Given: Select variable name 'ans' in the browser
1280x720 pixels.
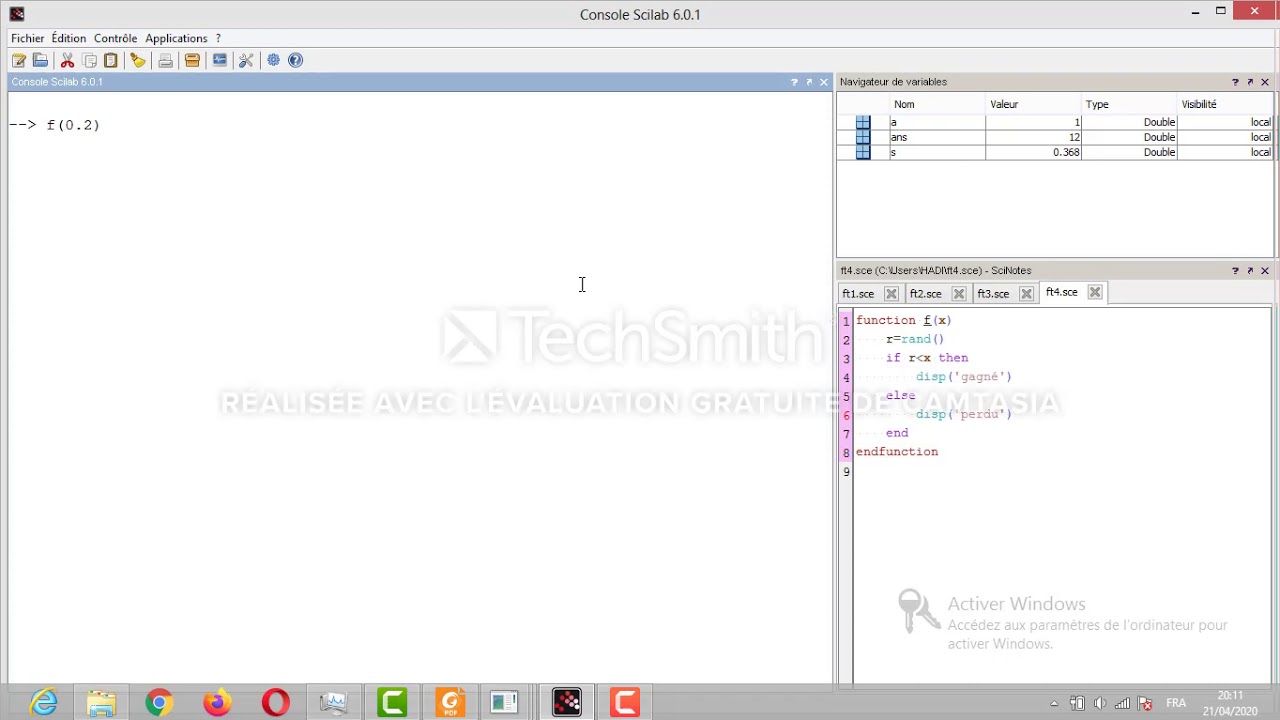Looking at the screenshot, I should 899,137.
